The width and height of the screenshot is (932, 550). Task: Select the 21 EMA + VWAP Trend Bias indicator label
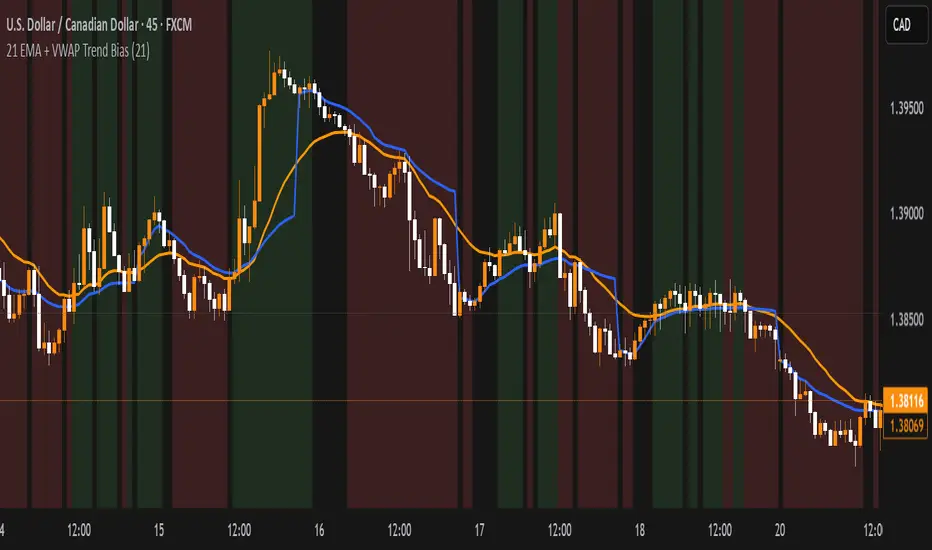coord(78,51)
